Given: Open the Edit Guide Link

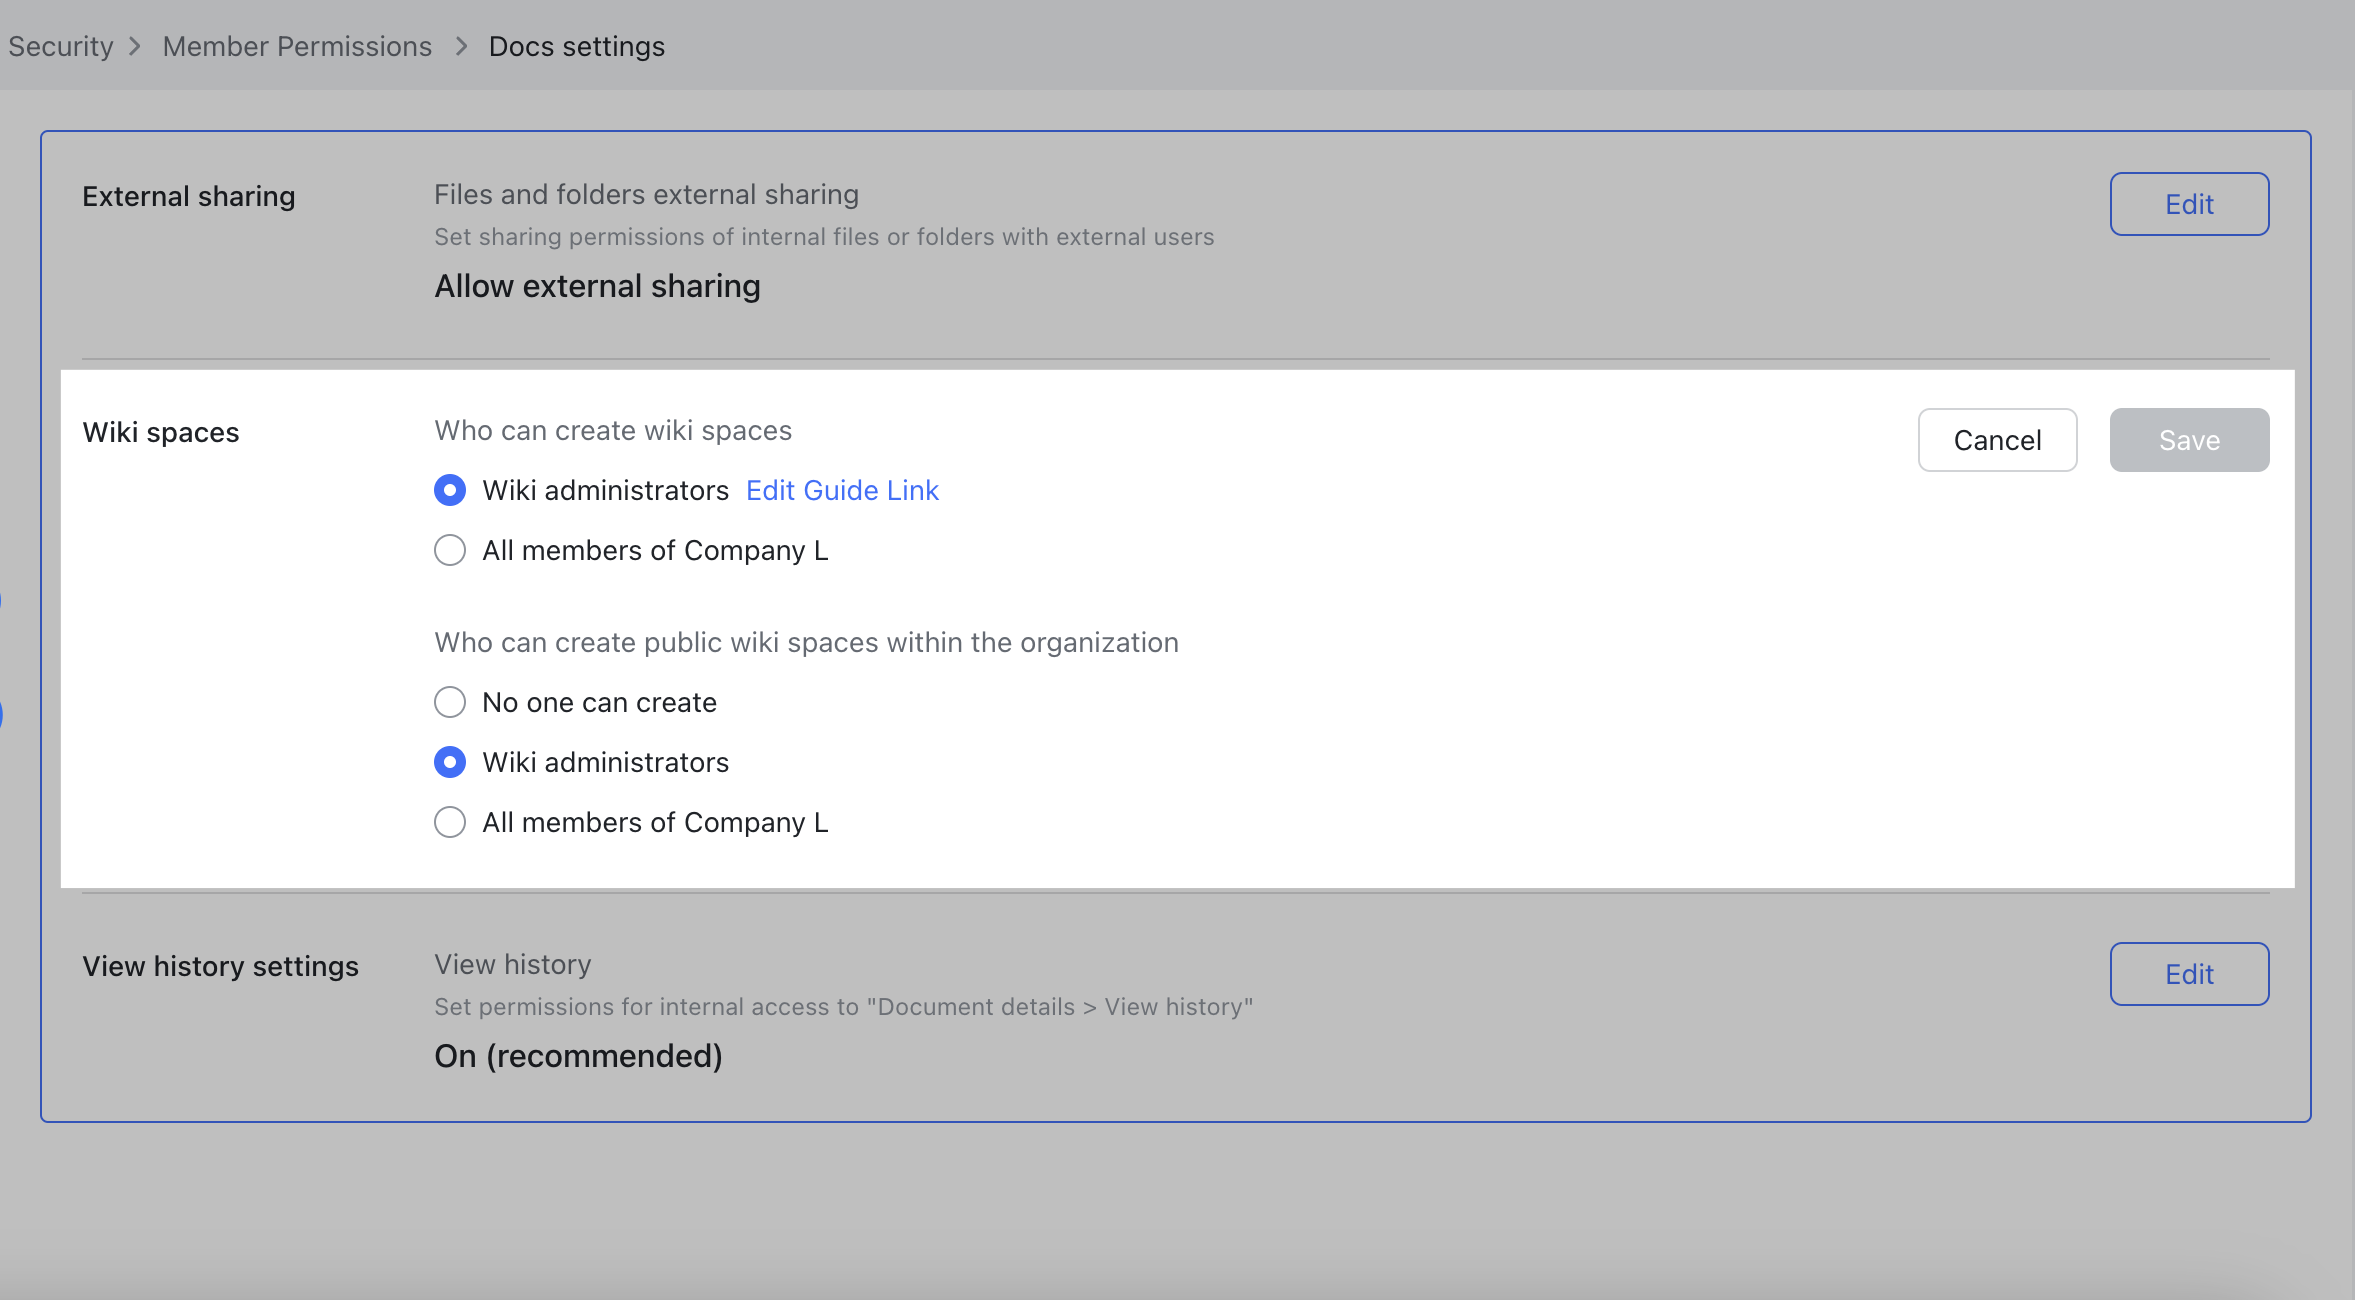Looking at the screenshot, I should 841,490.
